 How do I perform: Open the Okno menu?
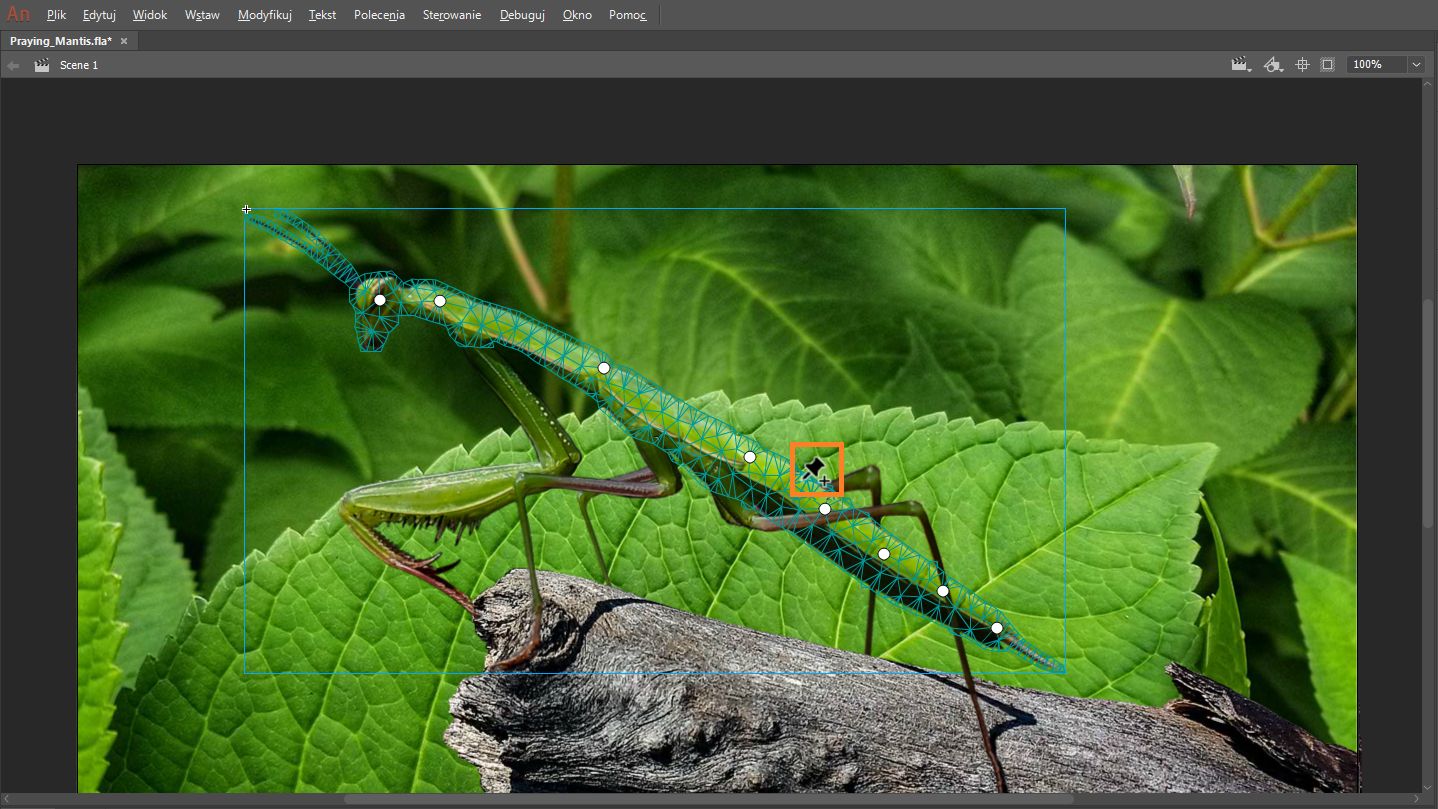point(577,15)
